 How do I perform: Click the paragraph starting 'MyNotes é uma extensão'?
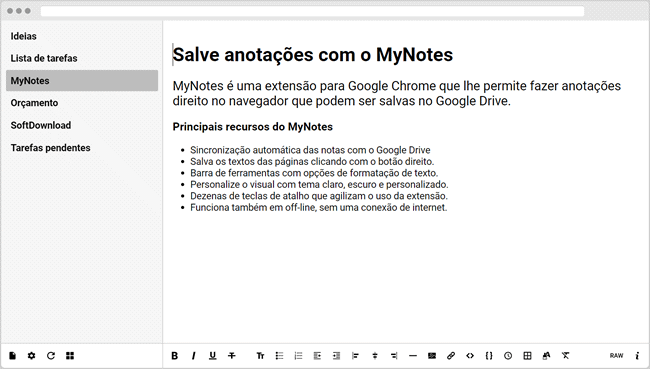(397, 93)
